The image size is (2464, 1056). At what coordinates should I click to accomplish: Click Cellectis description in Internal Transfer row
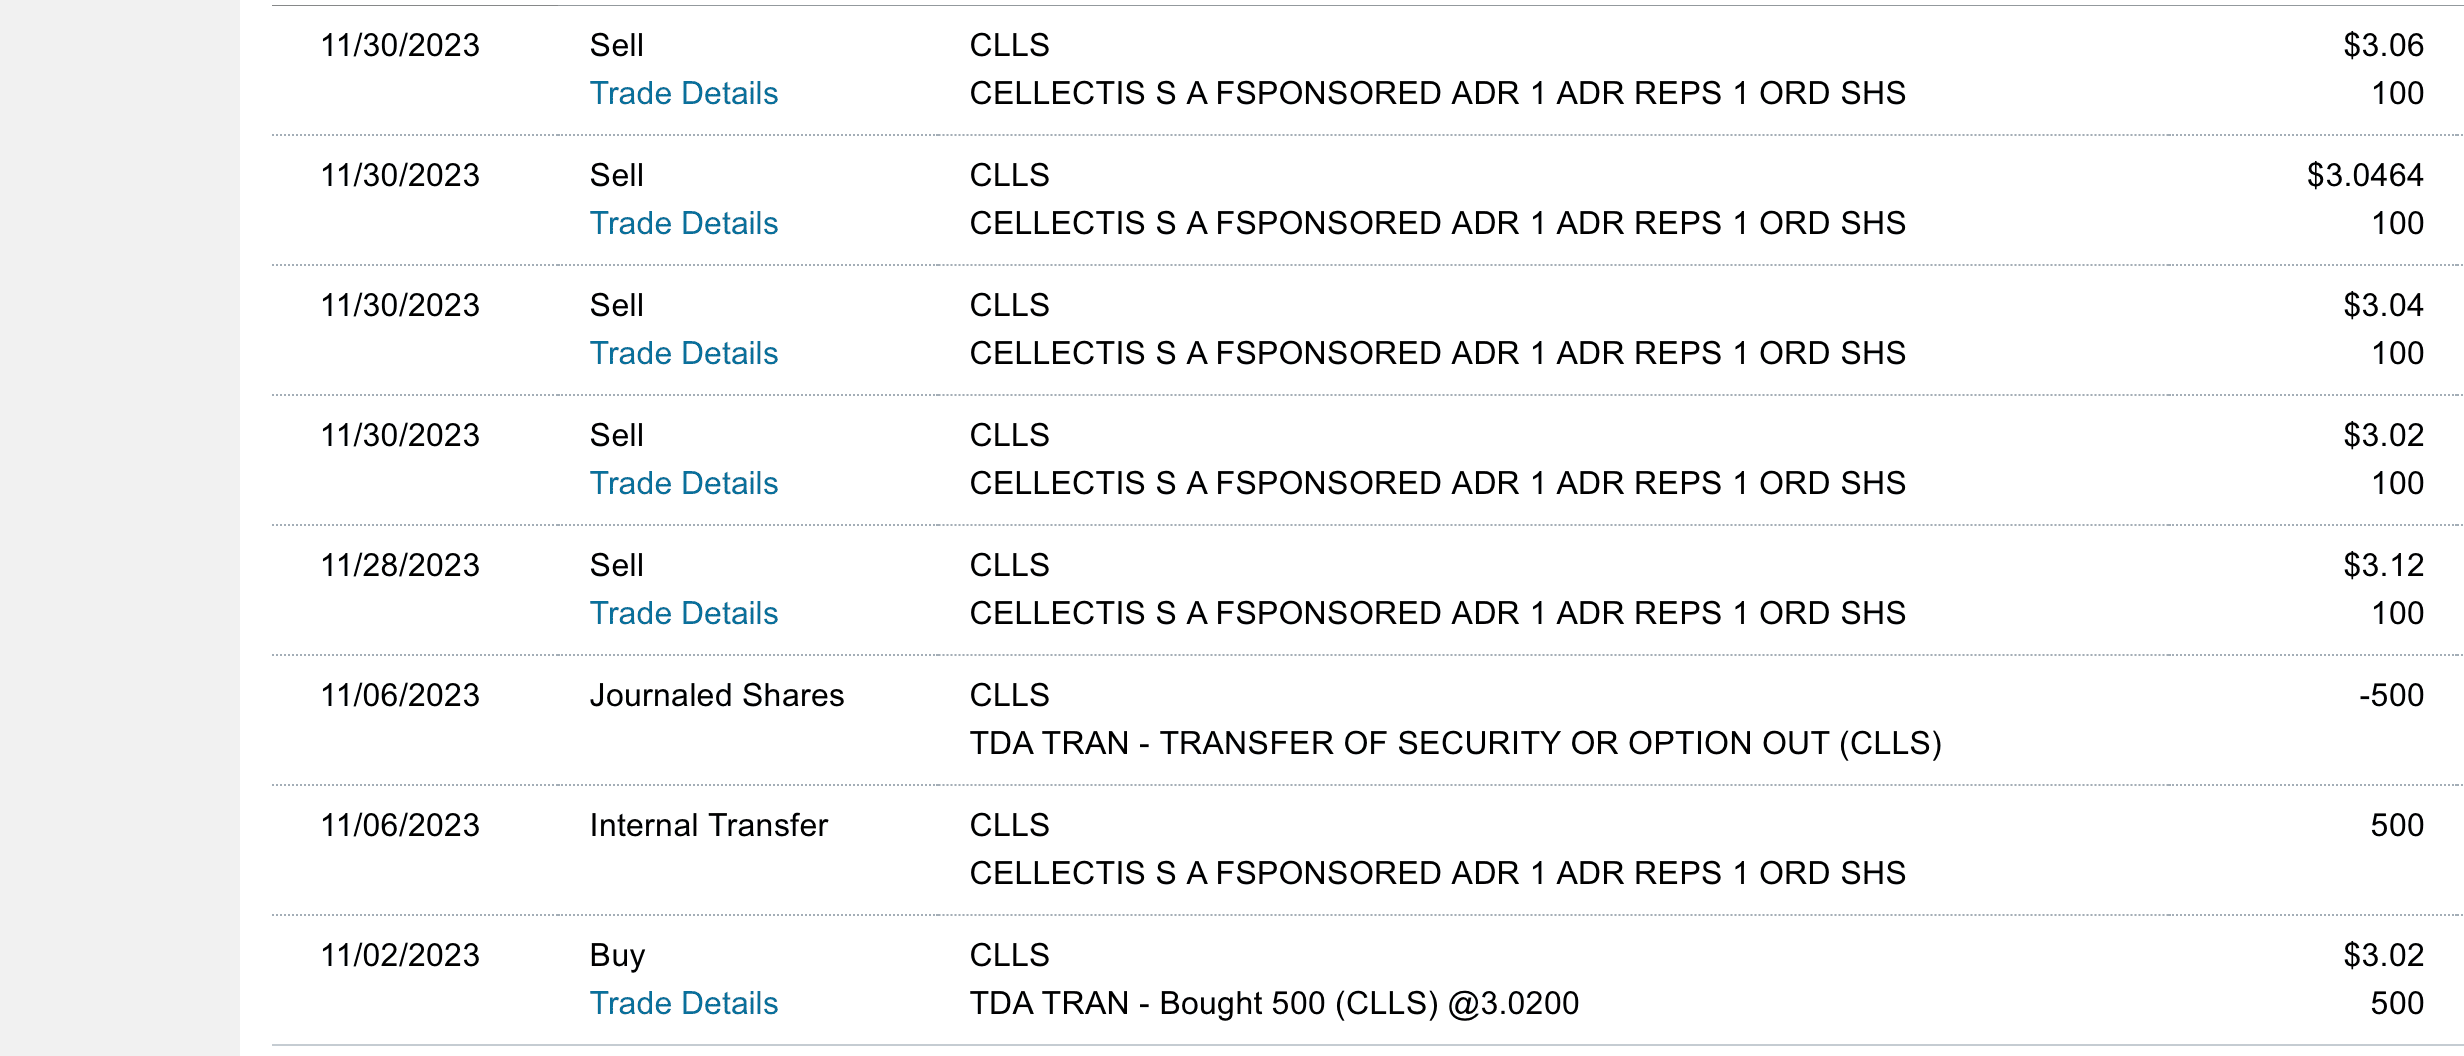[1437, 873]
